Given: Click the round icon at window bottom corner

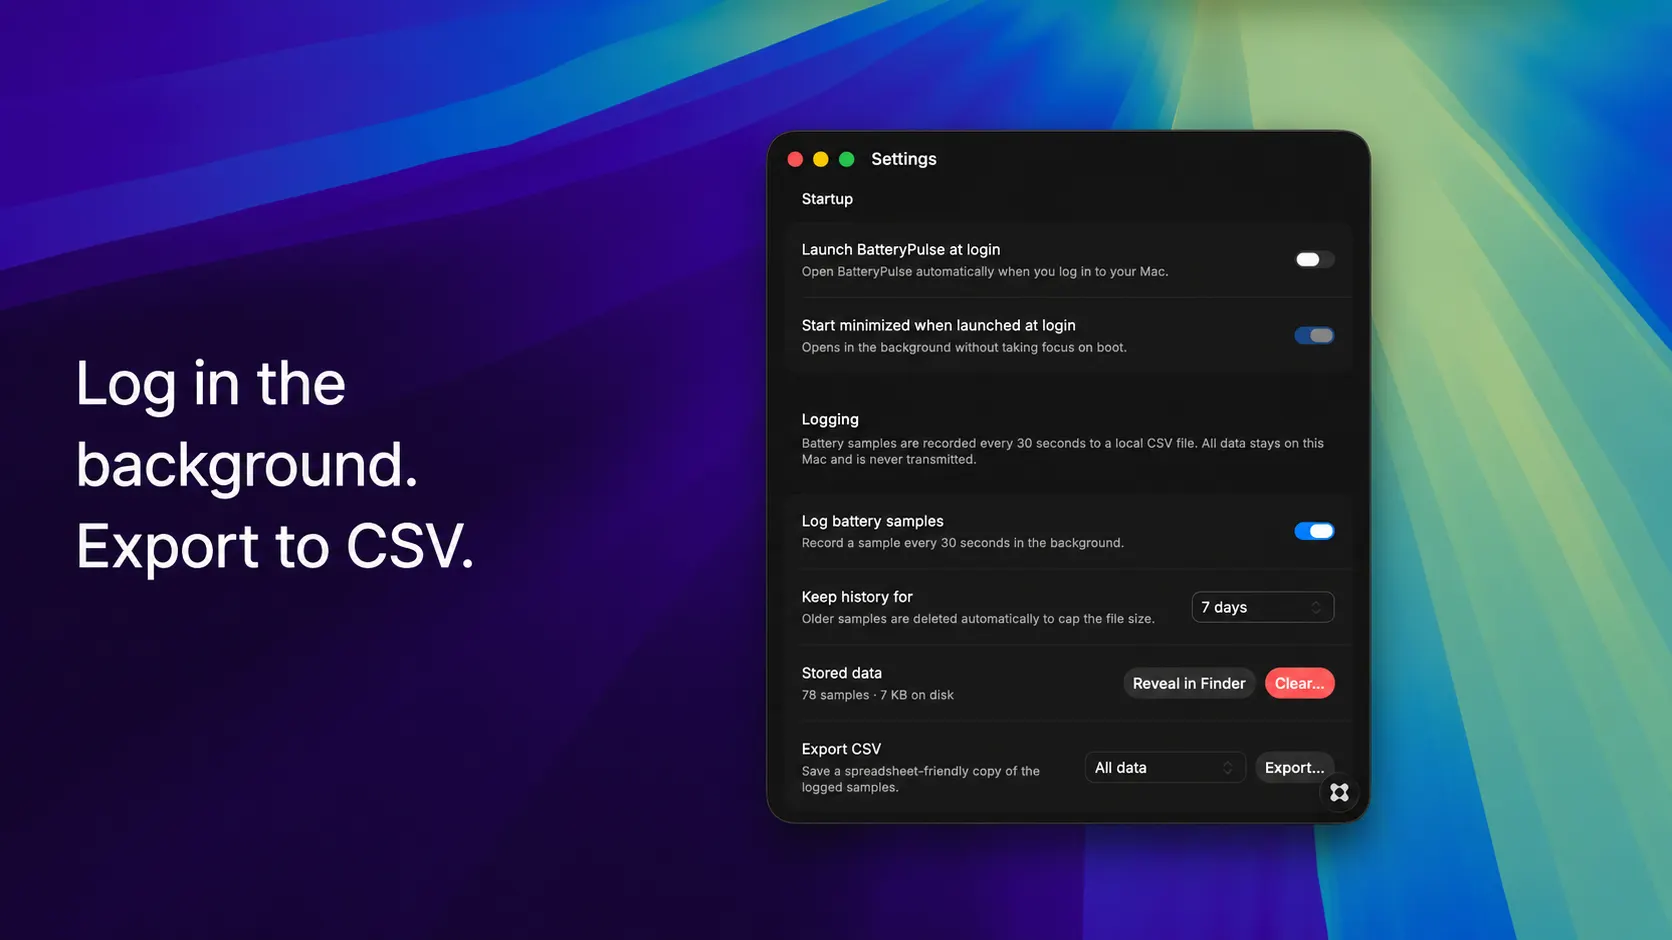Looking at the screenshot, I should (x=1339, y=792).
